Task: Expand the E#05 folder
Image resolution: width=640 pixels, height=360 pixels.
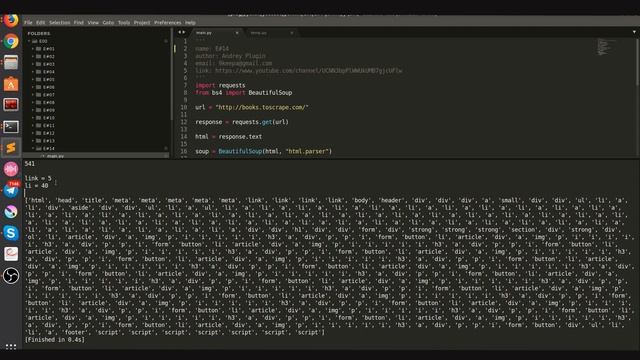Action: [33, 80]
